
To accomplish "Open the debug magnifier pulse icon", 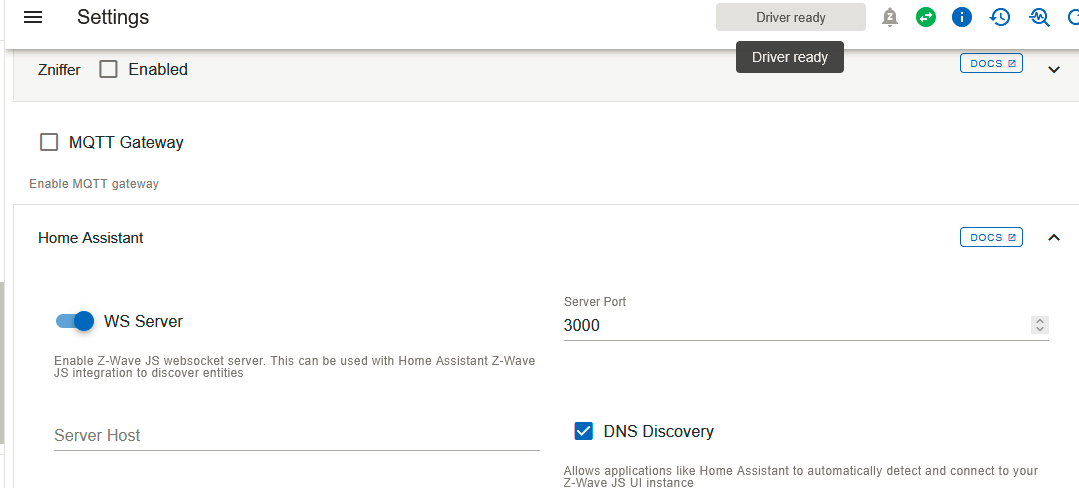I will [x=1039, y=17].
